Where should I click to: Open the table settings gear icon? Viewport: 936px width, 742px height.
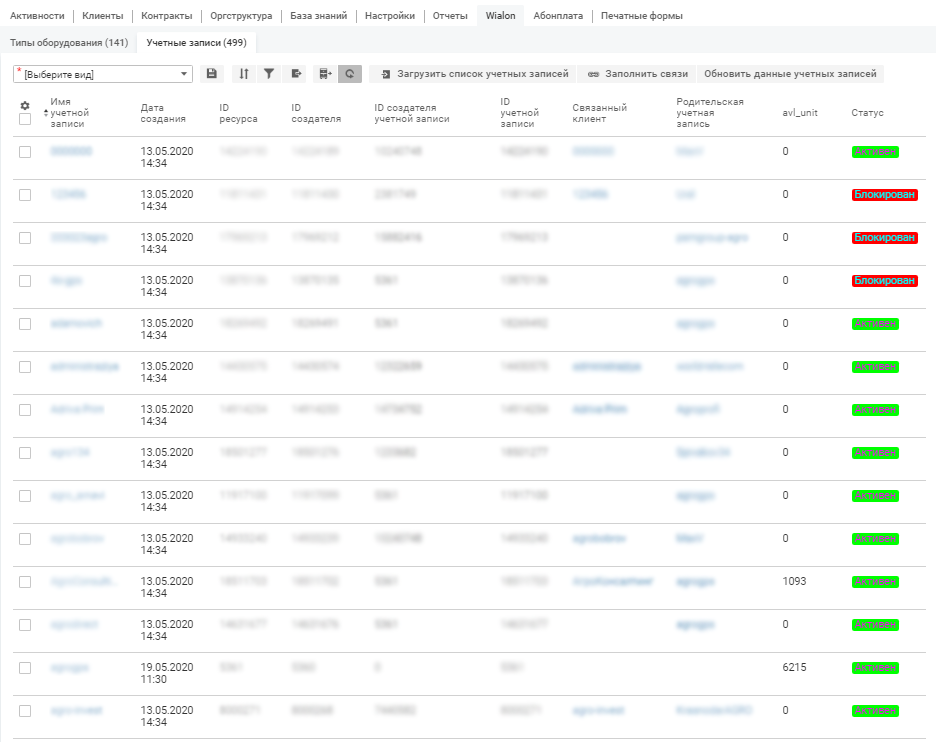tap(25, 105)
